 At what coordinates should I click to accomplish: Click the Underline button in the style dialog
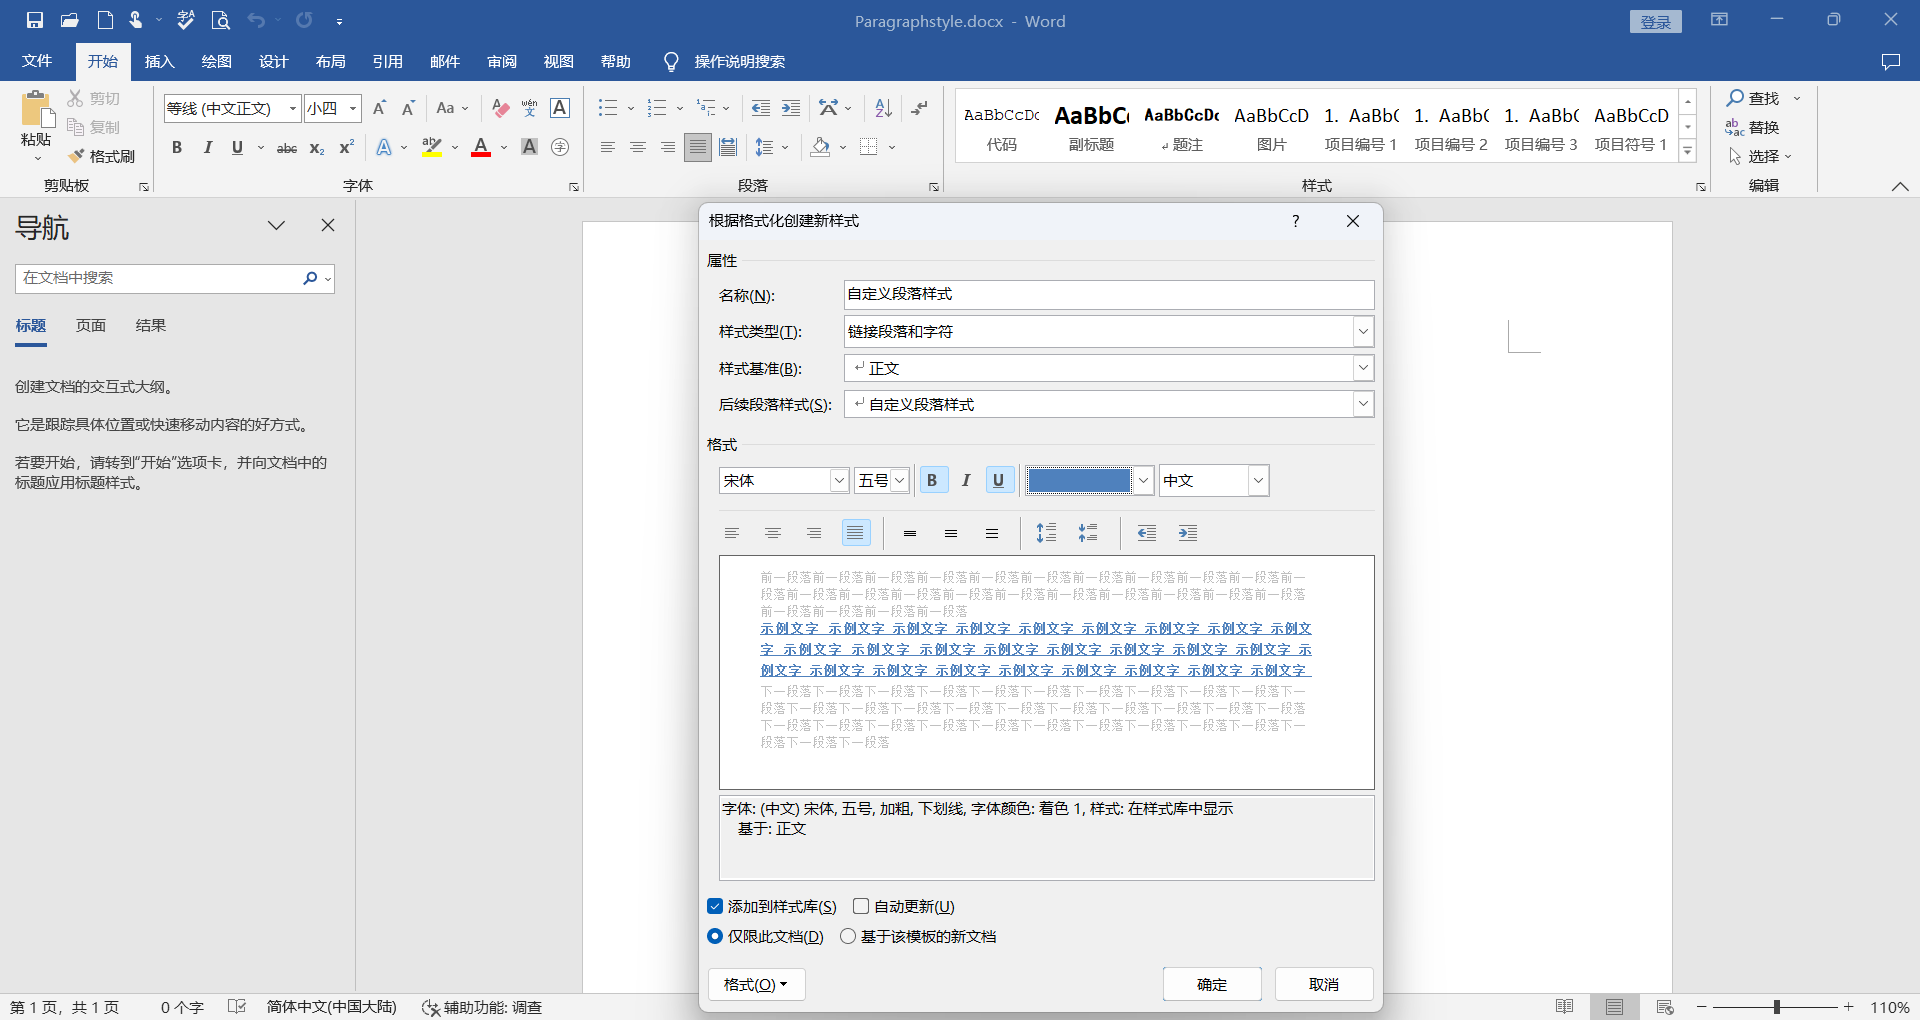pos(998,481)
